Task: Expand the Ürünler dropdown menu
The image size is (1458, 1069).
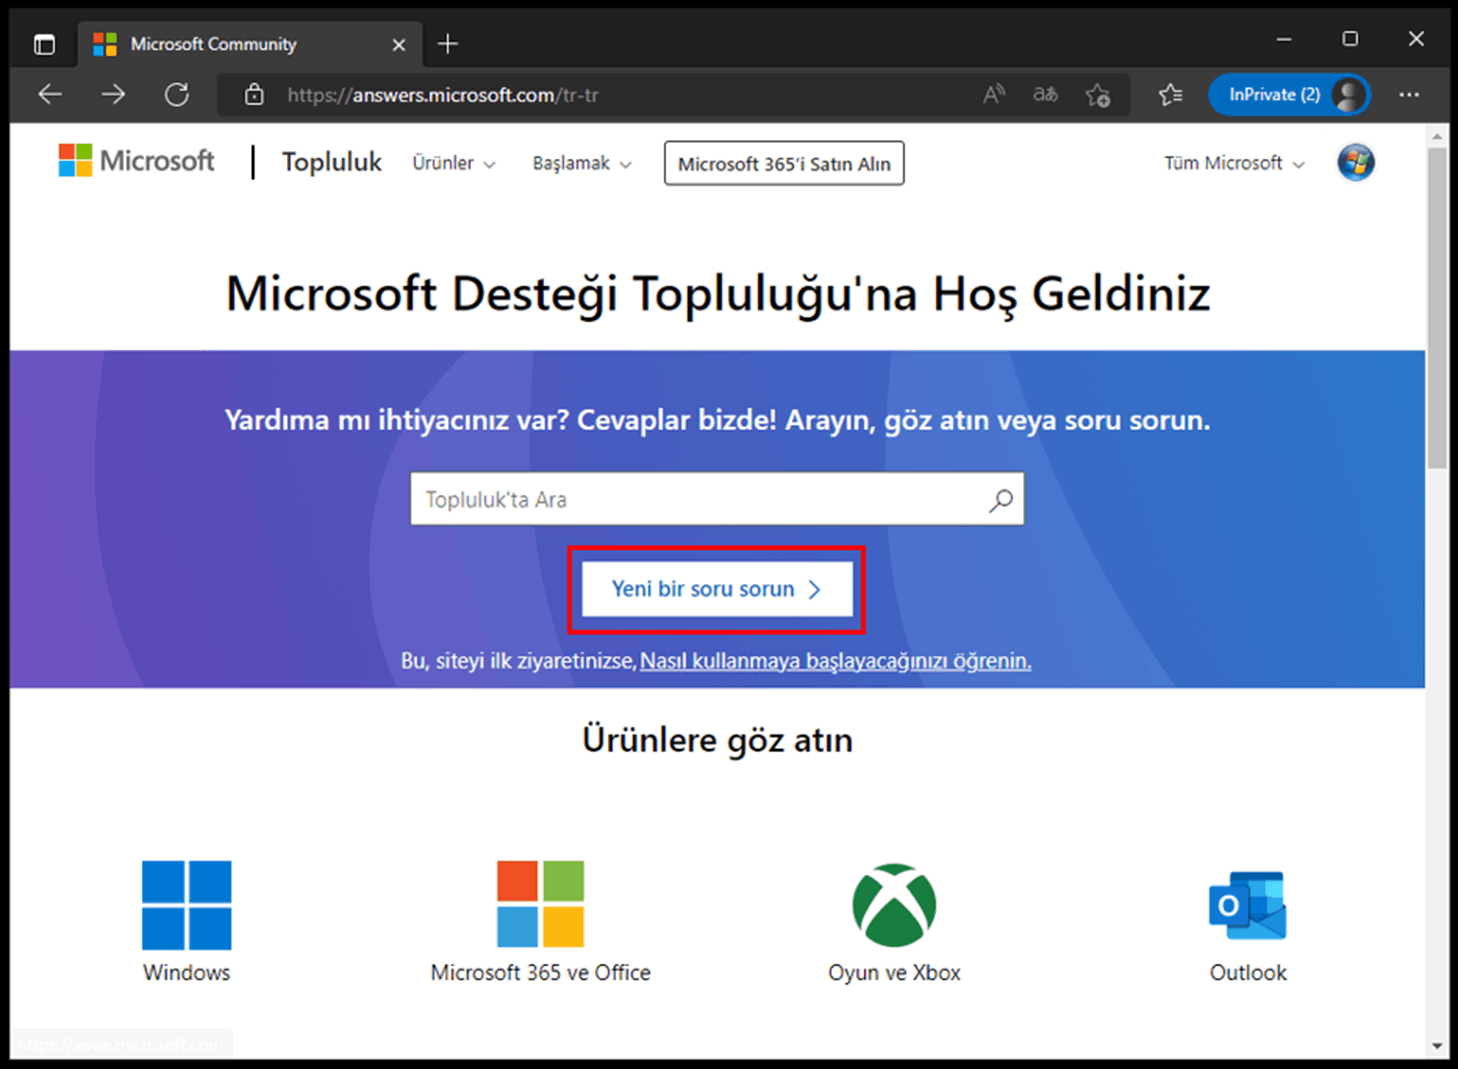Action: point(453,163)
